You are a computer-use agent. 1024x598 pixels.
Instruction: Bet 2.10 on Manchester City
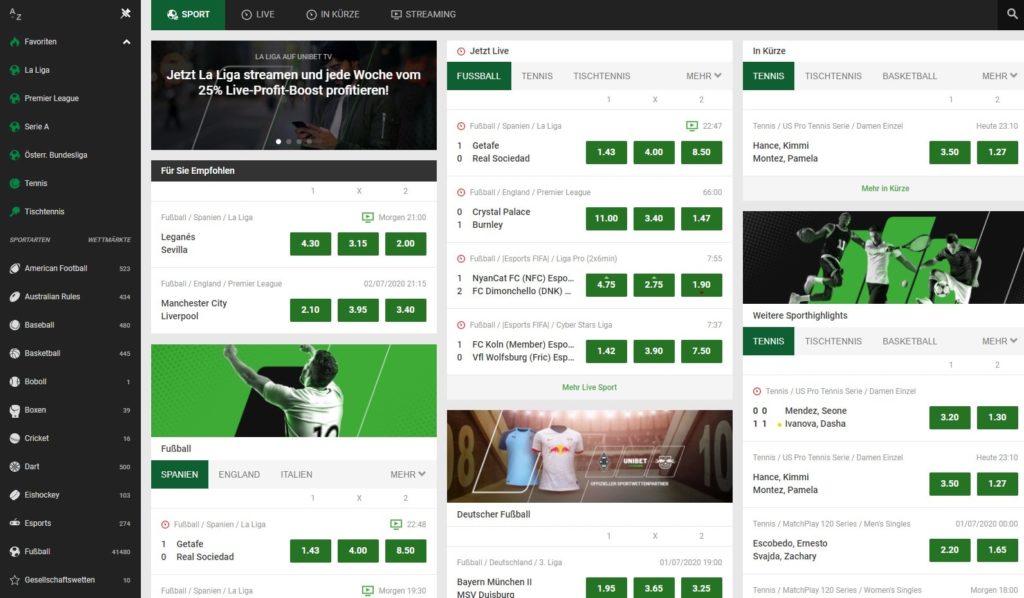click(x=310, y=310)
